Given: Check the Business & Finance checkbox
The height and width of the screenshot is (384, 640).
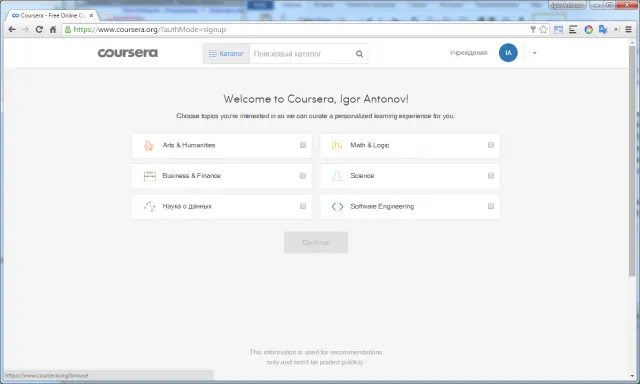Looking at the screenshot, I should point(303,175).
